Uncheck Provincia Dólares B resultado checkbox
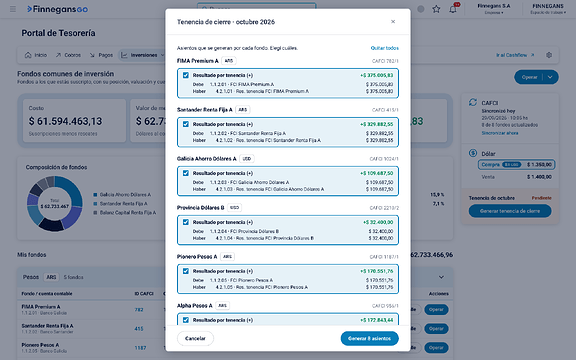 (x=186, y=222)
